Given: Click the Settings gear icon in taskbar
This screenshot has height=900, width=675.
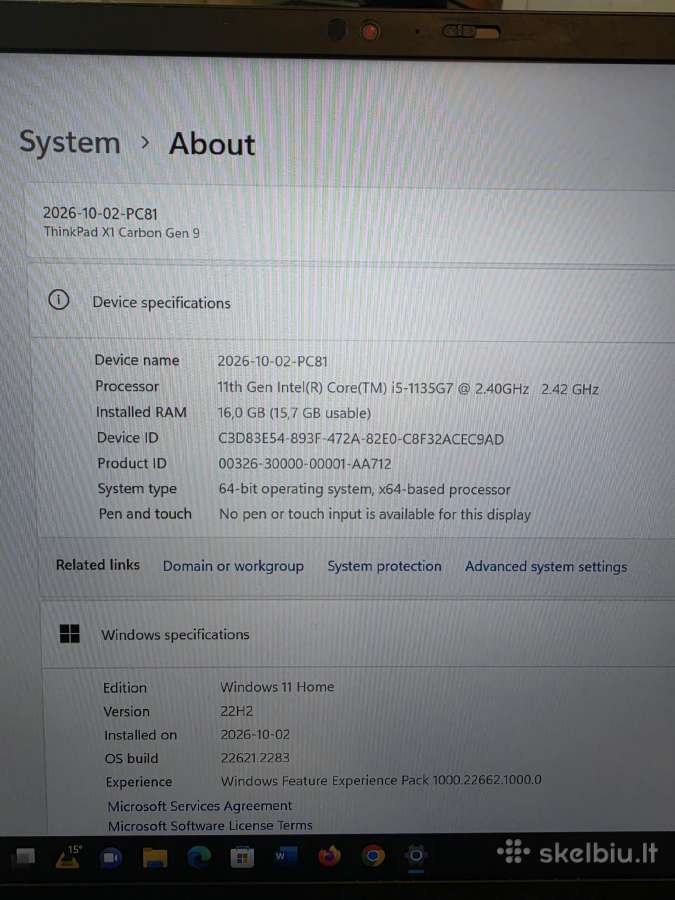Looking at the screenshot, I should point(416,856).
